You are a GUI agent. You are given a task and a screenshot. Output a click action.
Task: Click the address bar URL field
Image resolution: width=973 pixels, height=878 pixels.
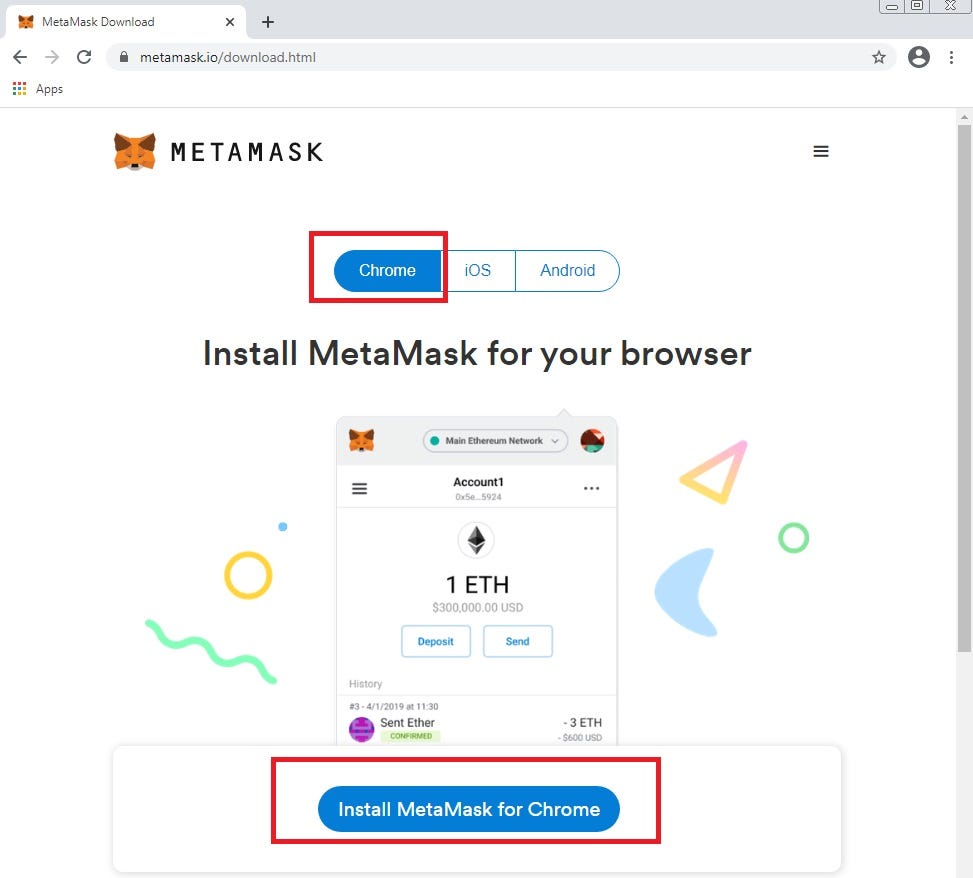coord(501,57)
